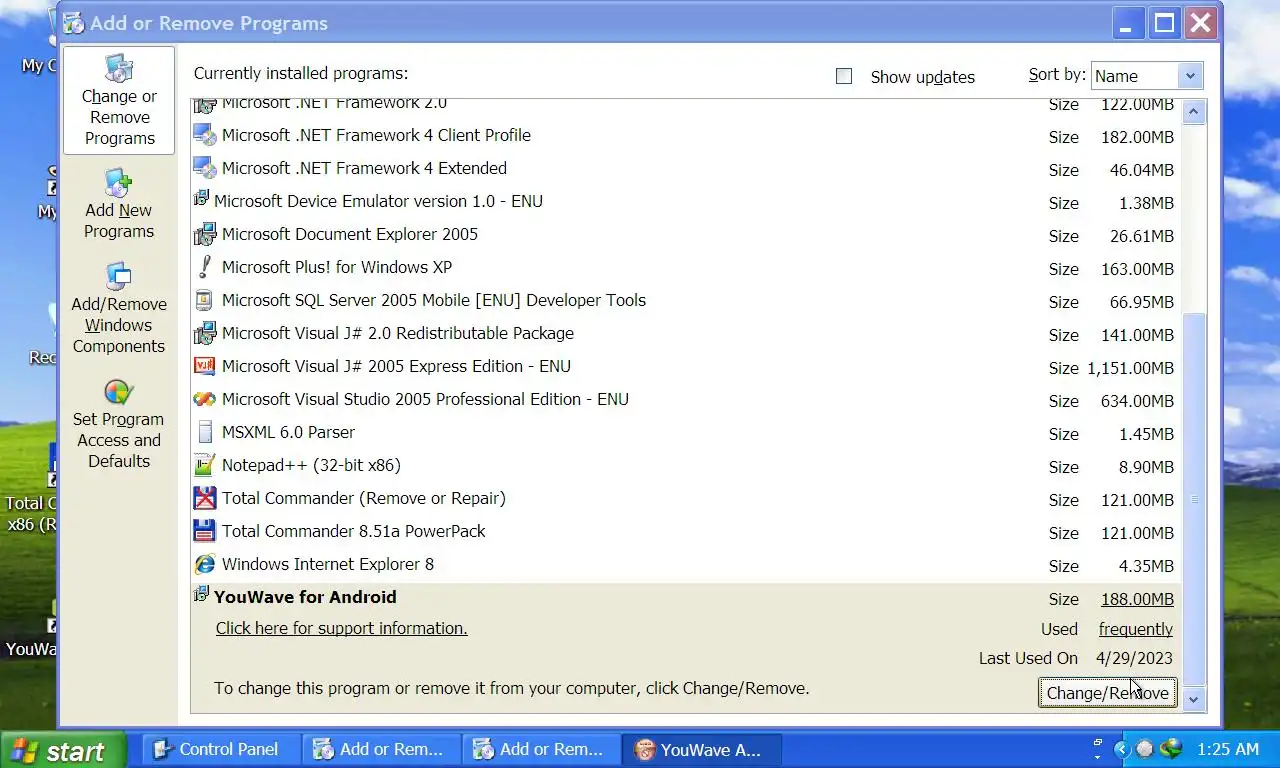This screenshot has height=768, width=1280.
Task: Click the MSXML 6.0 Parser icon
Action: (204, 432)
